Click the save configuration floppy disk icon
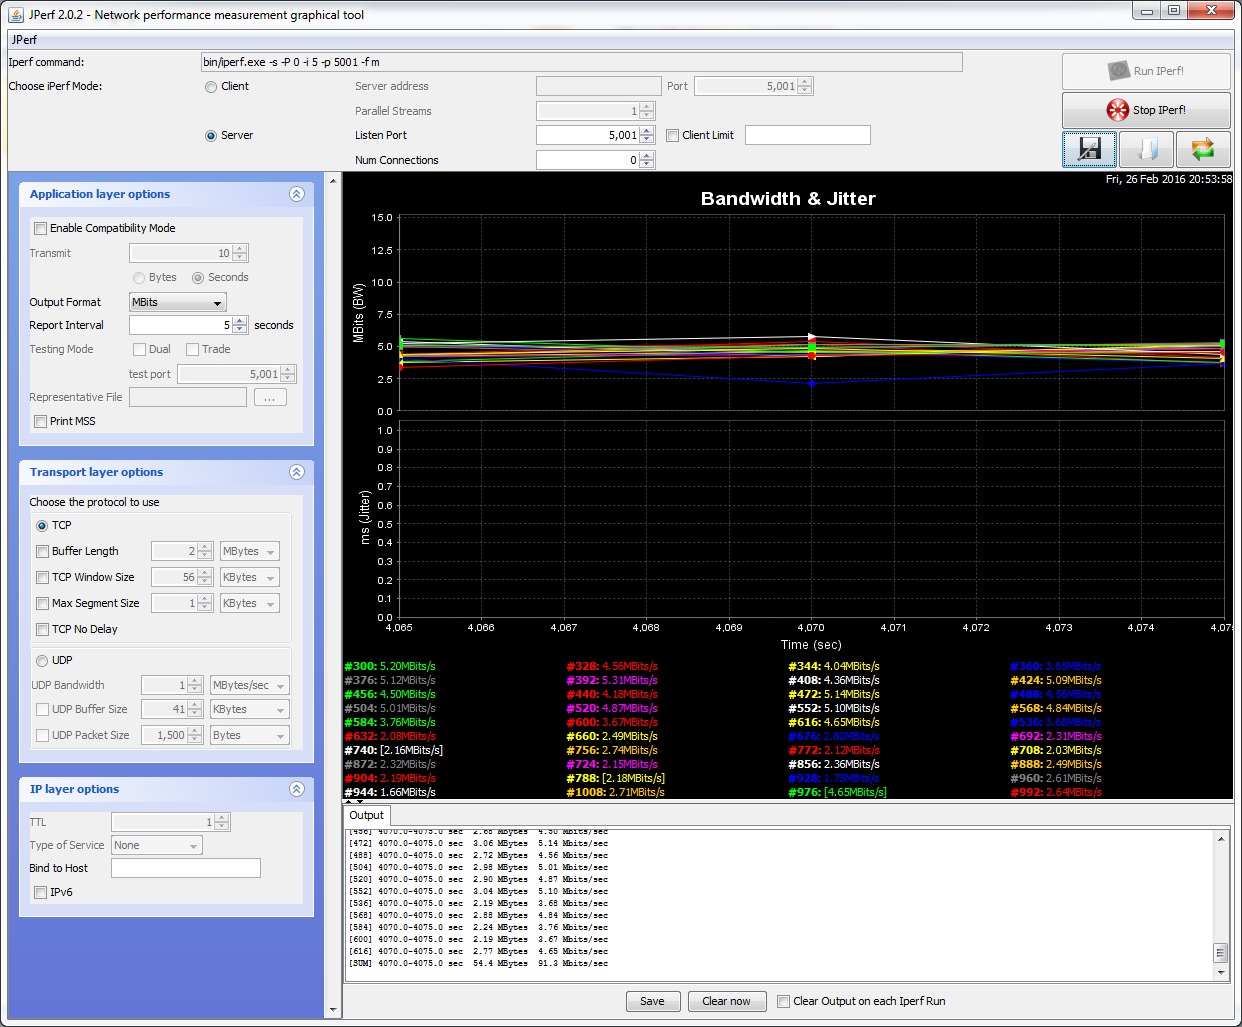Image resolution: width=1242 pixels, height=1027 pixels. tap(1089, 149)
